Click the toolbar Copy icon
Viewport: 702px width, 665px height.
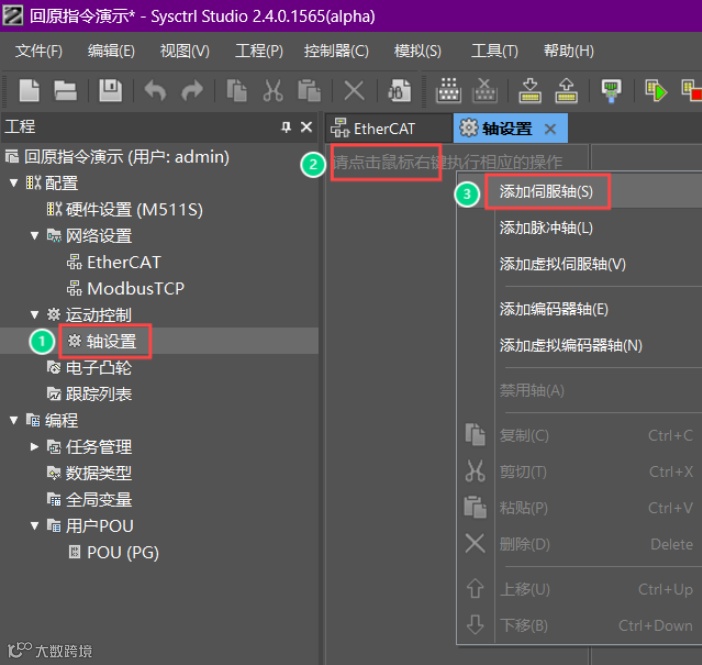coord(236,90)
